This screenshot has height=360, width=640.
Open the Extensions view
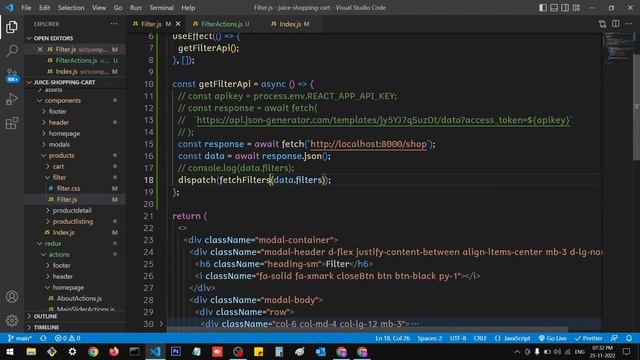click(11, 123)
